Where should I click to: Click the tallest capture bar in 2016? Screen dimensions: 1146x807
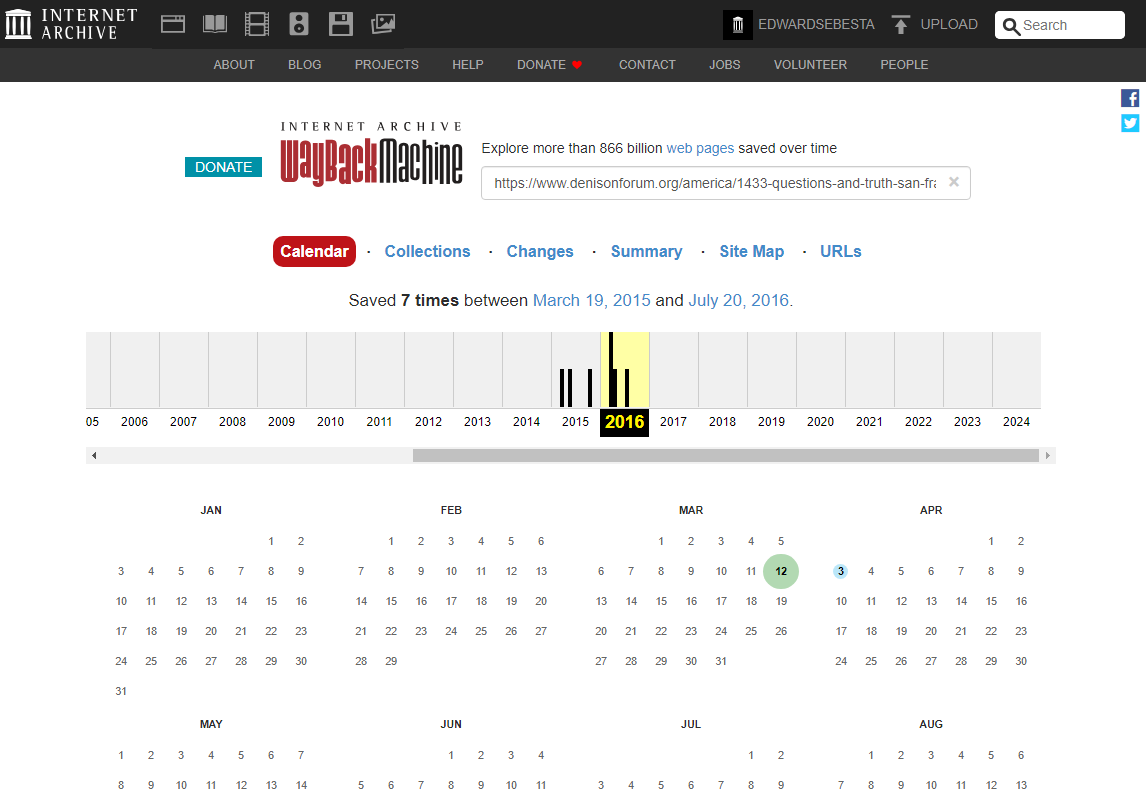tap(611, 369)
